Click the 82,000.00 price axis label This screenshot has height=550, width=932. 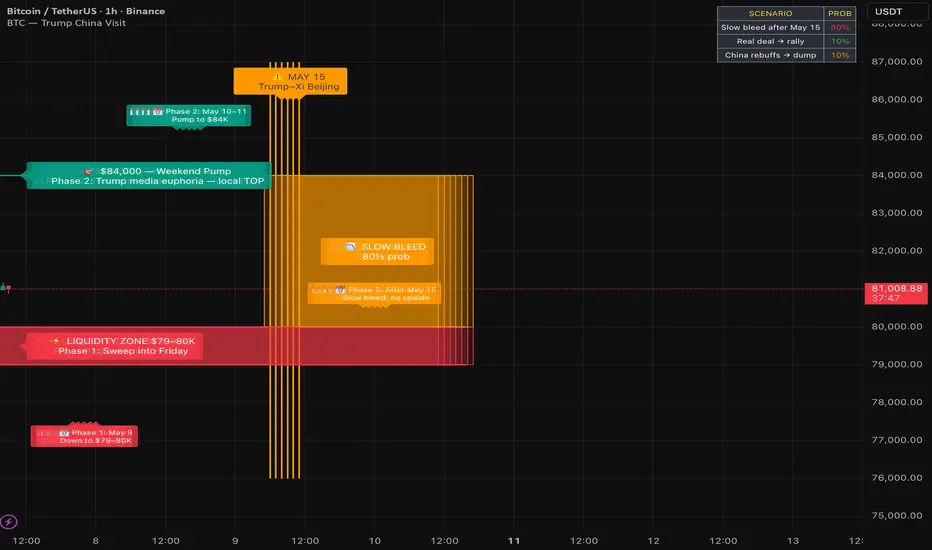[896, 250]
